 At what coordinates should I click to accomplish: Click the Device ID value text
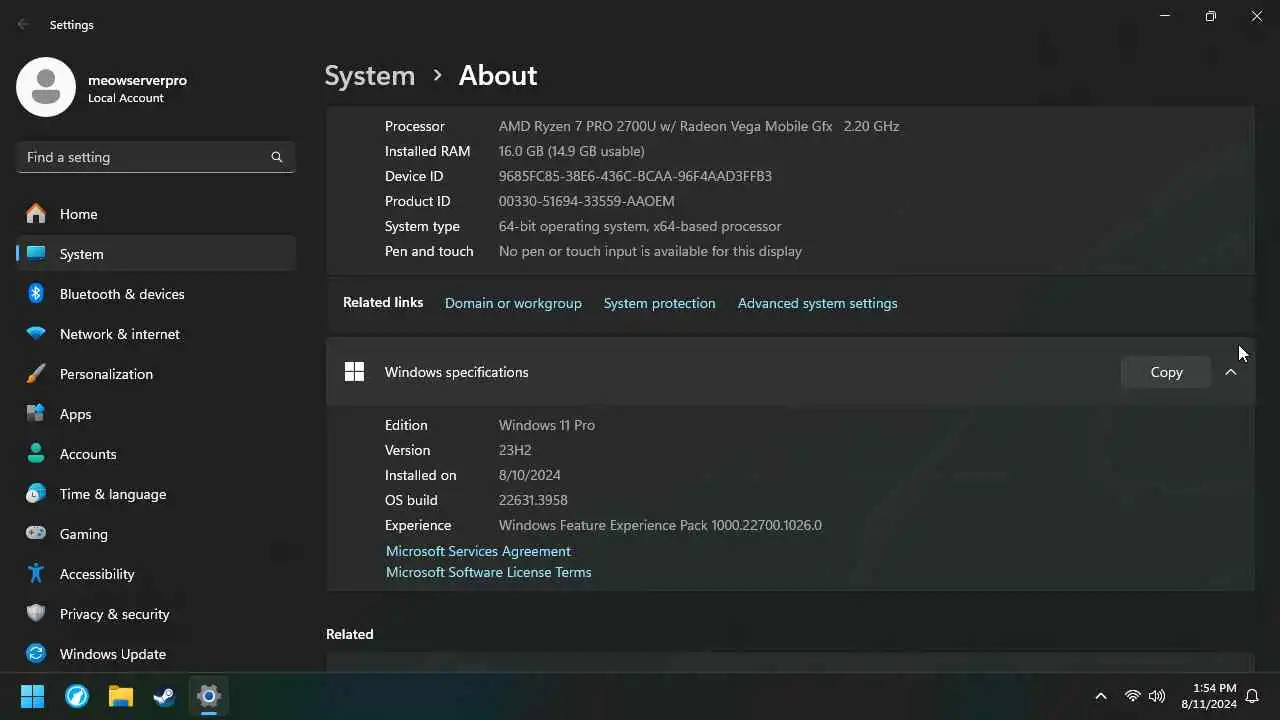(635, 176)
